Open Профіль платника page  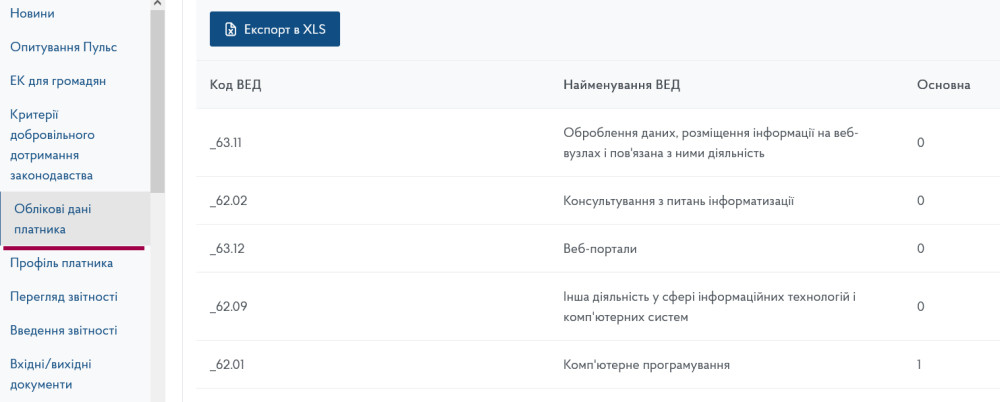tap(61, 263)
